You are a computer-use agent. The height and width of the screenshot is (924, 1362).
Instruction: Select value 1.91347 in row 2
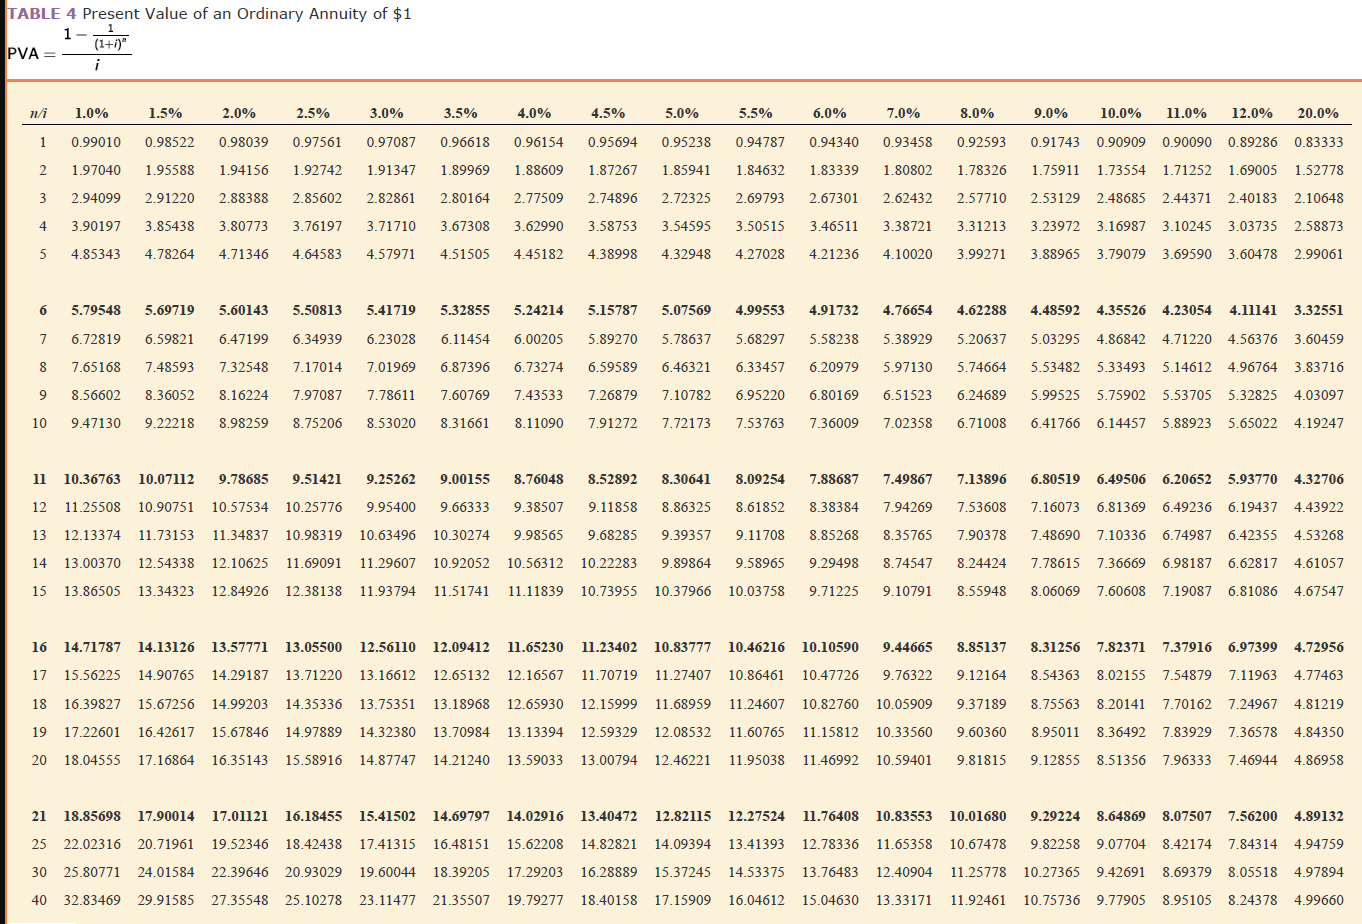tap(391, 170)
